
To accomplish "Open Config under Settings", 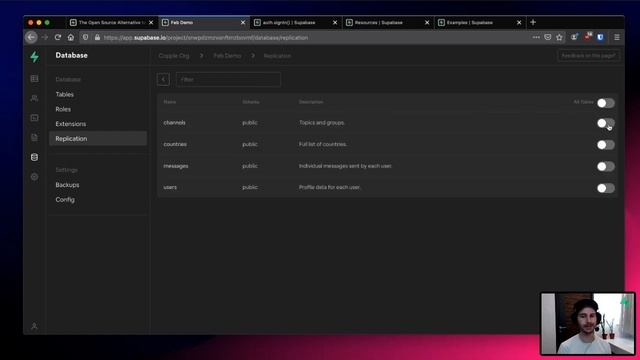I will point(65,200).
